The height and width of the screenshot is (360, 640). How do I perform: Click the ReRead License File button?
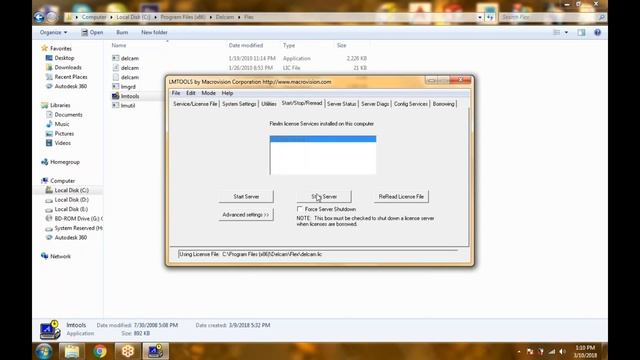(x=401, y=196)
